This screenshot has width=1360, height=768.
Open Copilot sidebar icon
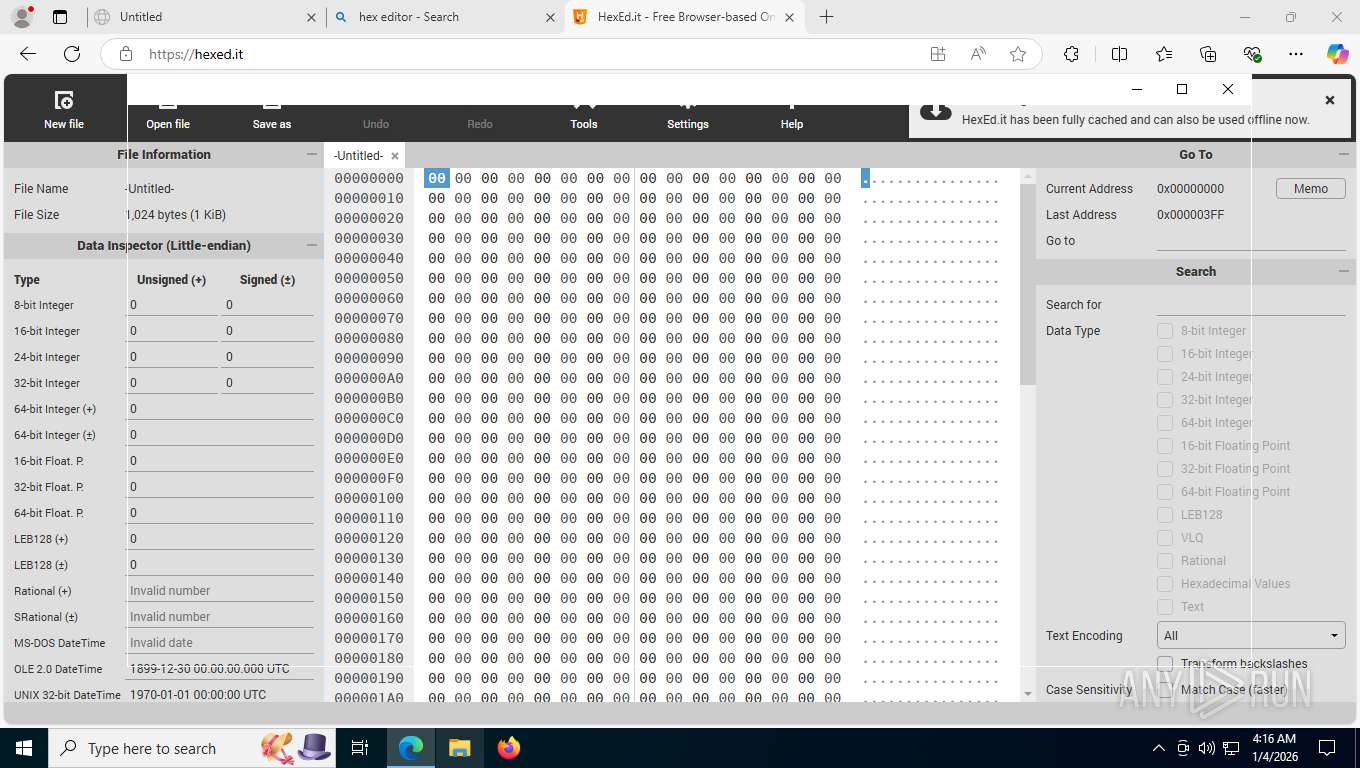(x=1338, y=54)
